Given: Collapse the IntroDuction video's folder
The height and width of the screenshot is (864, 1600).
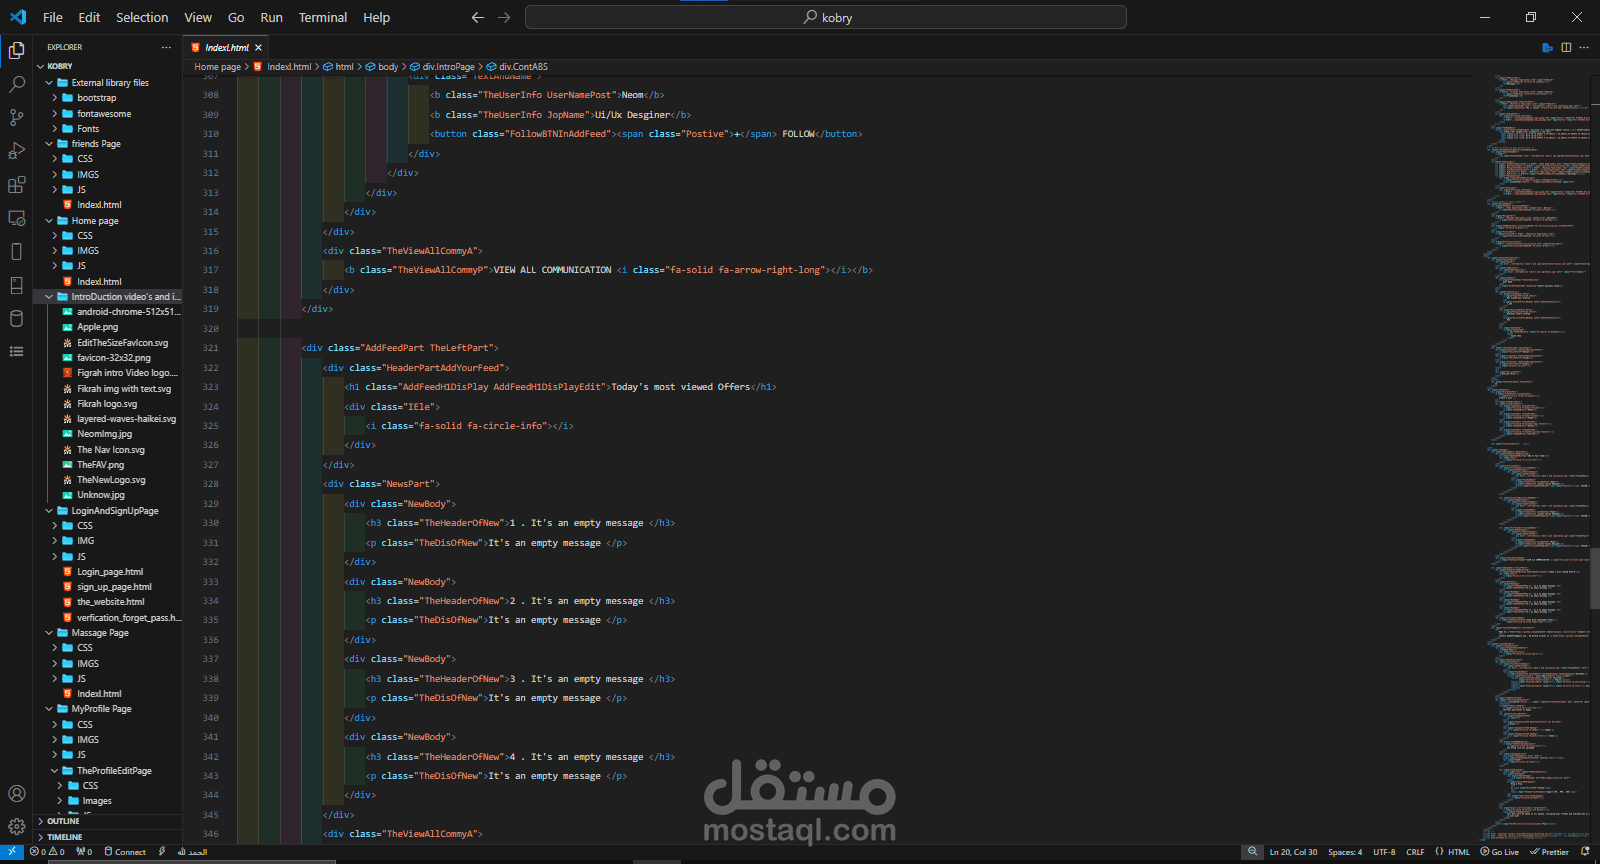Looking at the screenshot, I should tap(109, 297).
